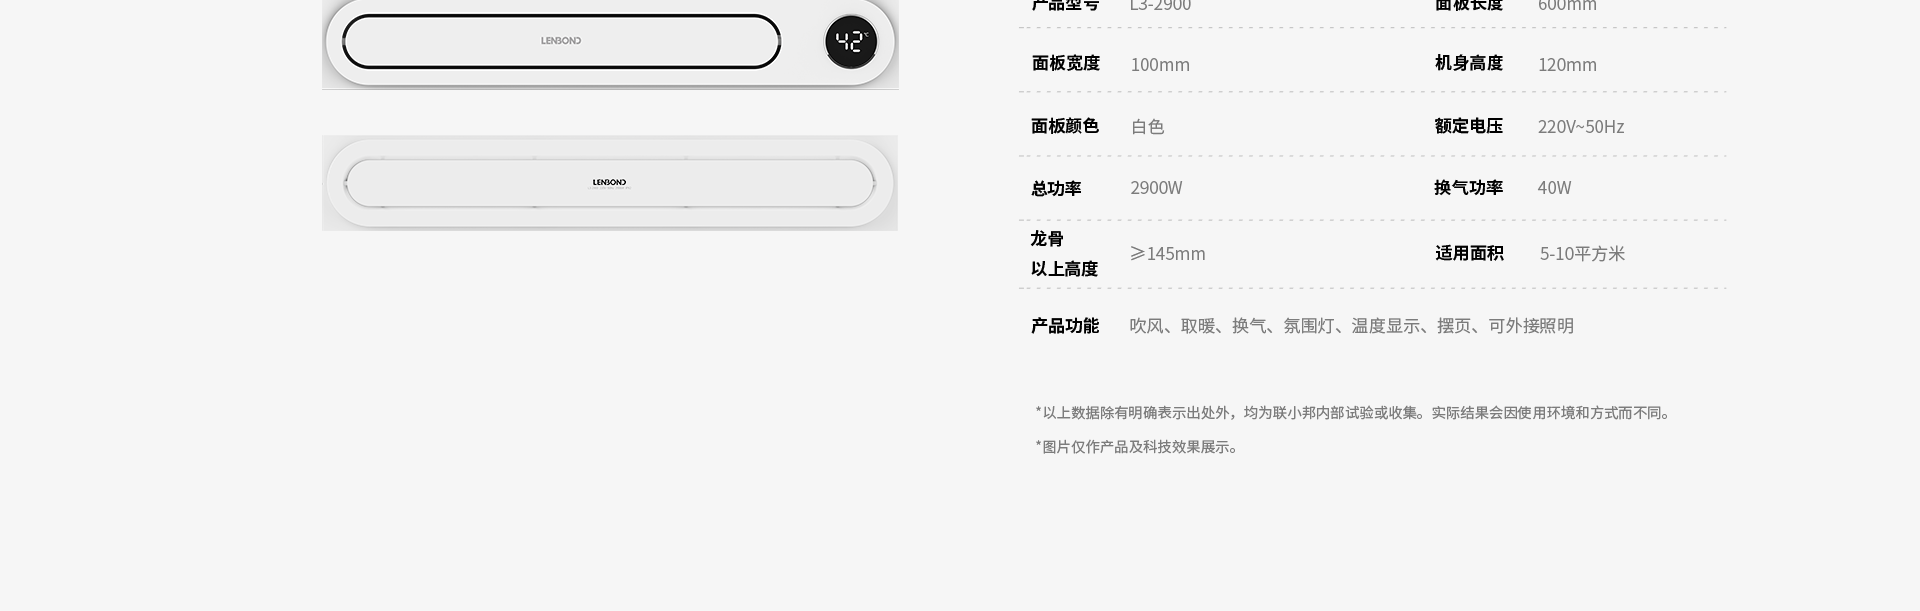Click the LENBOND logo on the lower panel
Image resolution: width=1920 pixels, height=611 pixels.
tap(609, 182)
